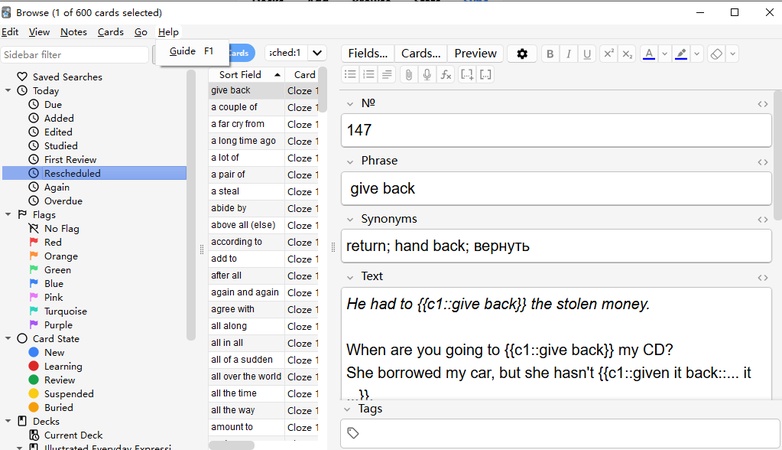Collapse the № field
Image resolution: width=782 pixels, height=450 pixels.
pos(350,104)
